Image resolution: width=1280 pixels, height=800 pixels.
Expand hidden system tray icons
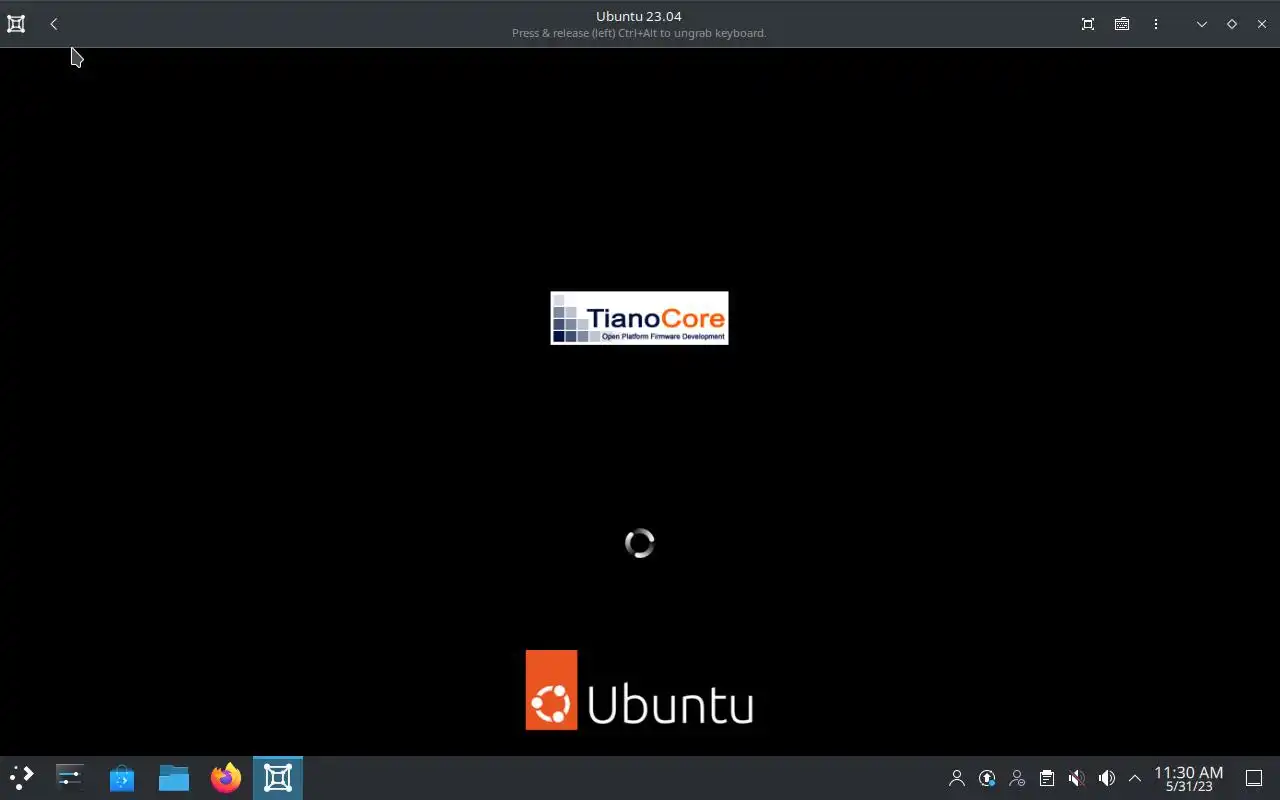1135,778
